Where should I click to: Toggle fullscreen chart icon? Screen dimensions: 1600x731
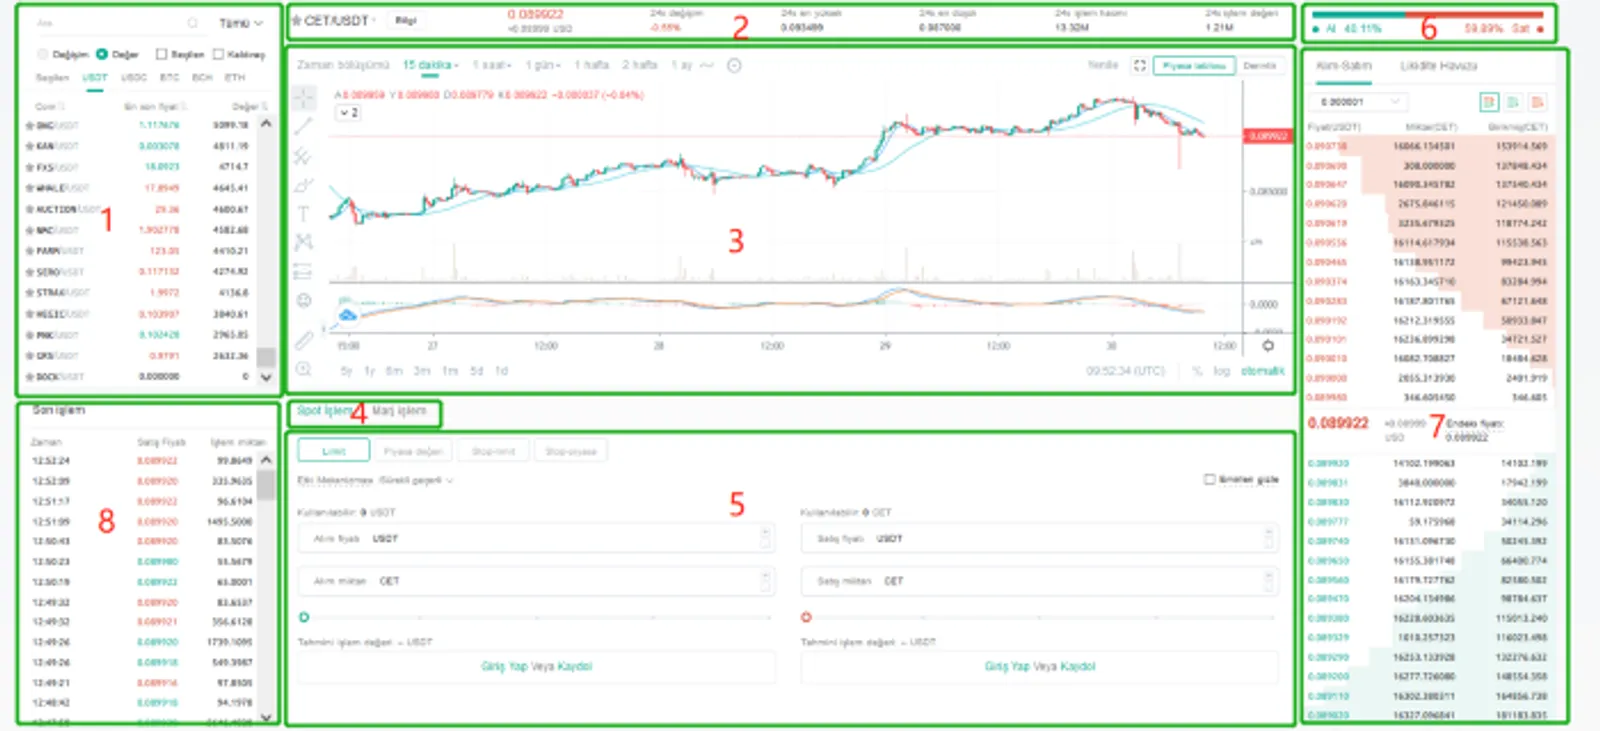(x=1138, y=65)
